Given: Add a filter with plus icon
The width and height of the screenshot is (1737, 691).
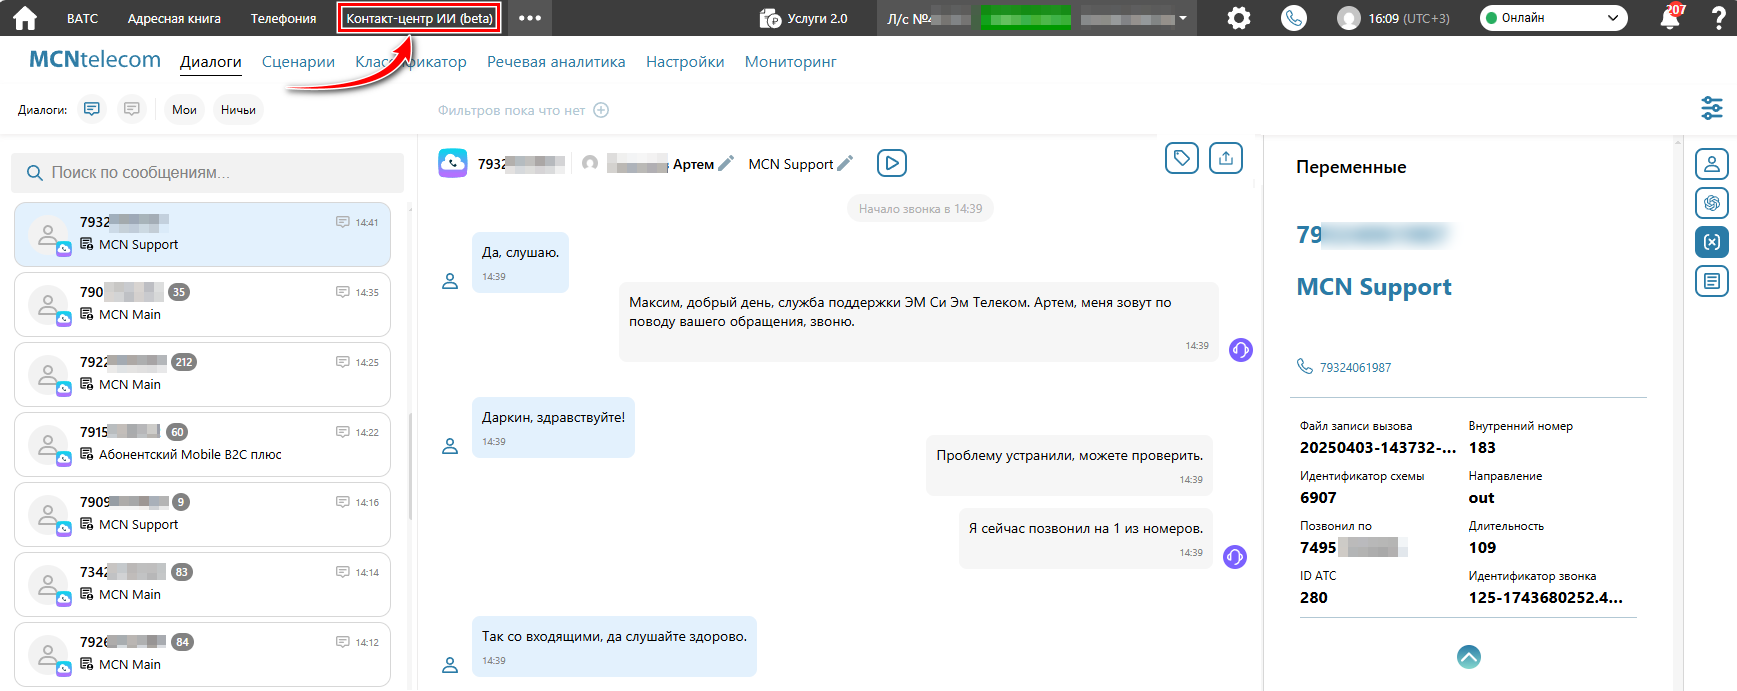Looking at the screenshot, I should (x=601, y=110).
